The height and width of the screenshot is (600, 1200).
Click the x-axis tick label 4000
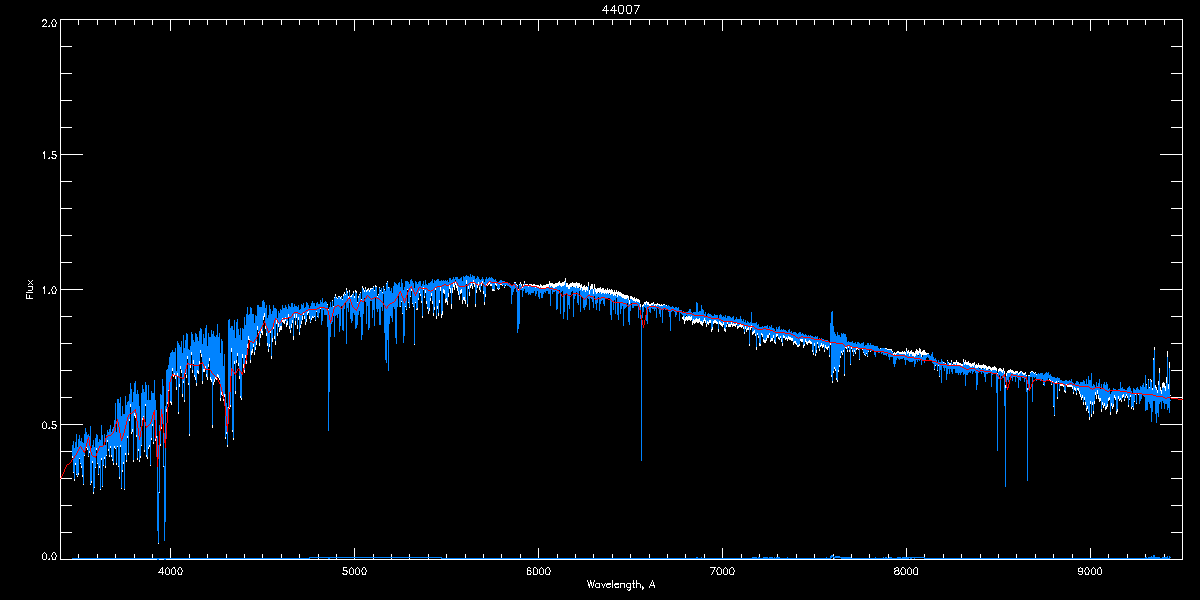tap(170, 572)
